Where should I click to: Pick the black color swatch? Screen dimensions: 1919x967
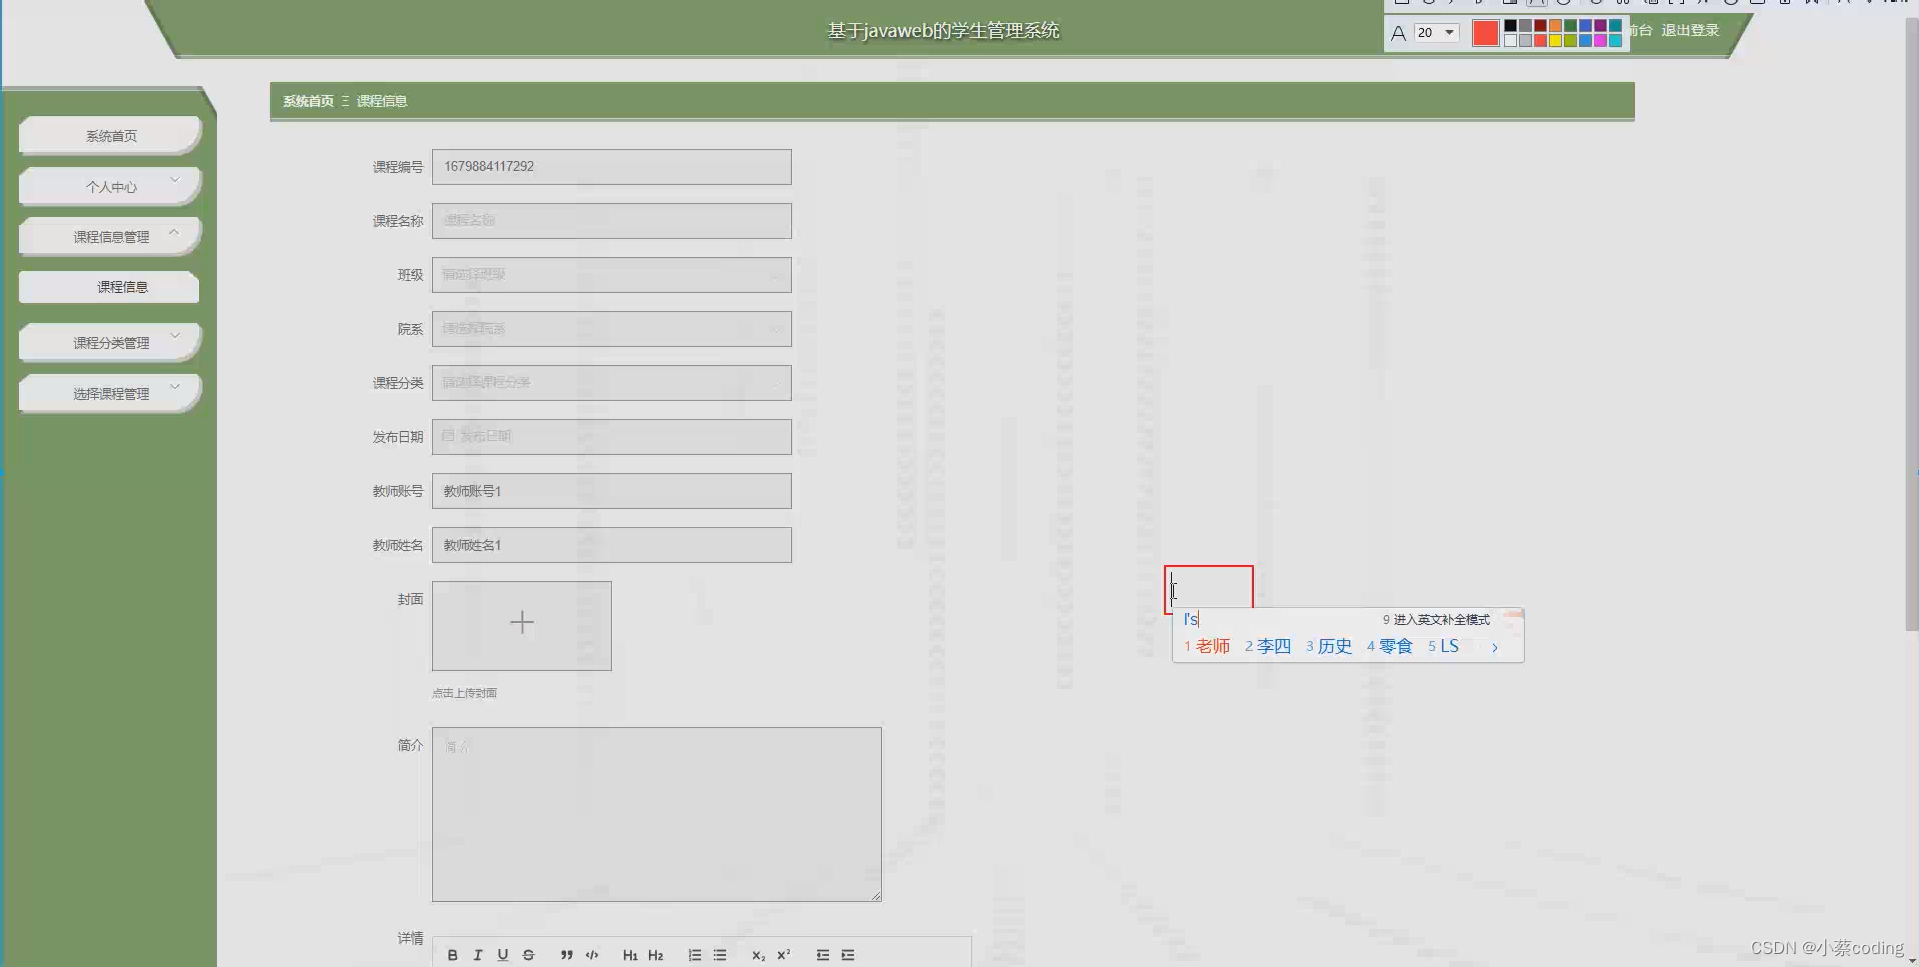click(x=1510, y=25)
